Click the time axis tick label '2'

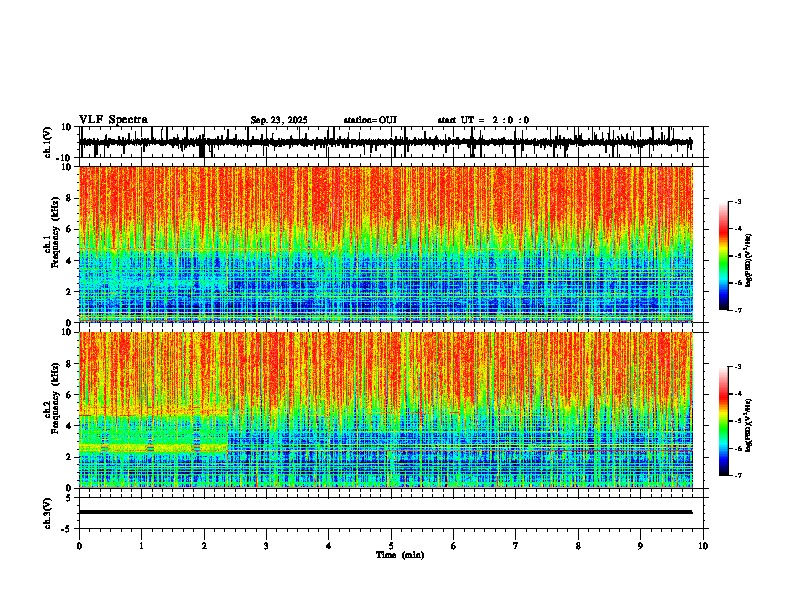204,546
